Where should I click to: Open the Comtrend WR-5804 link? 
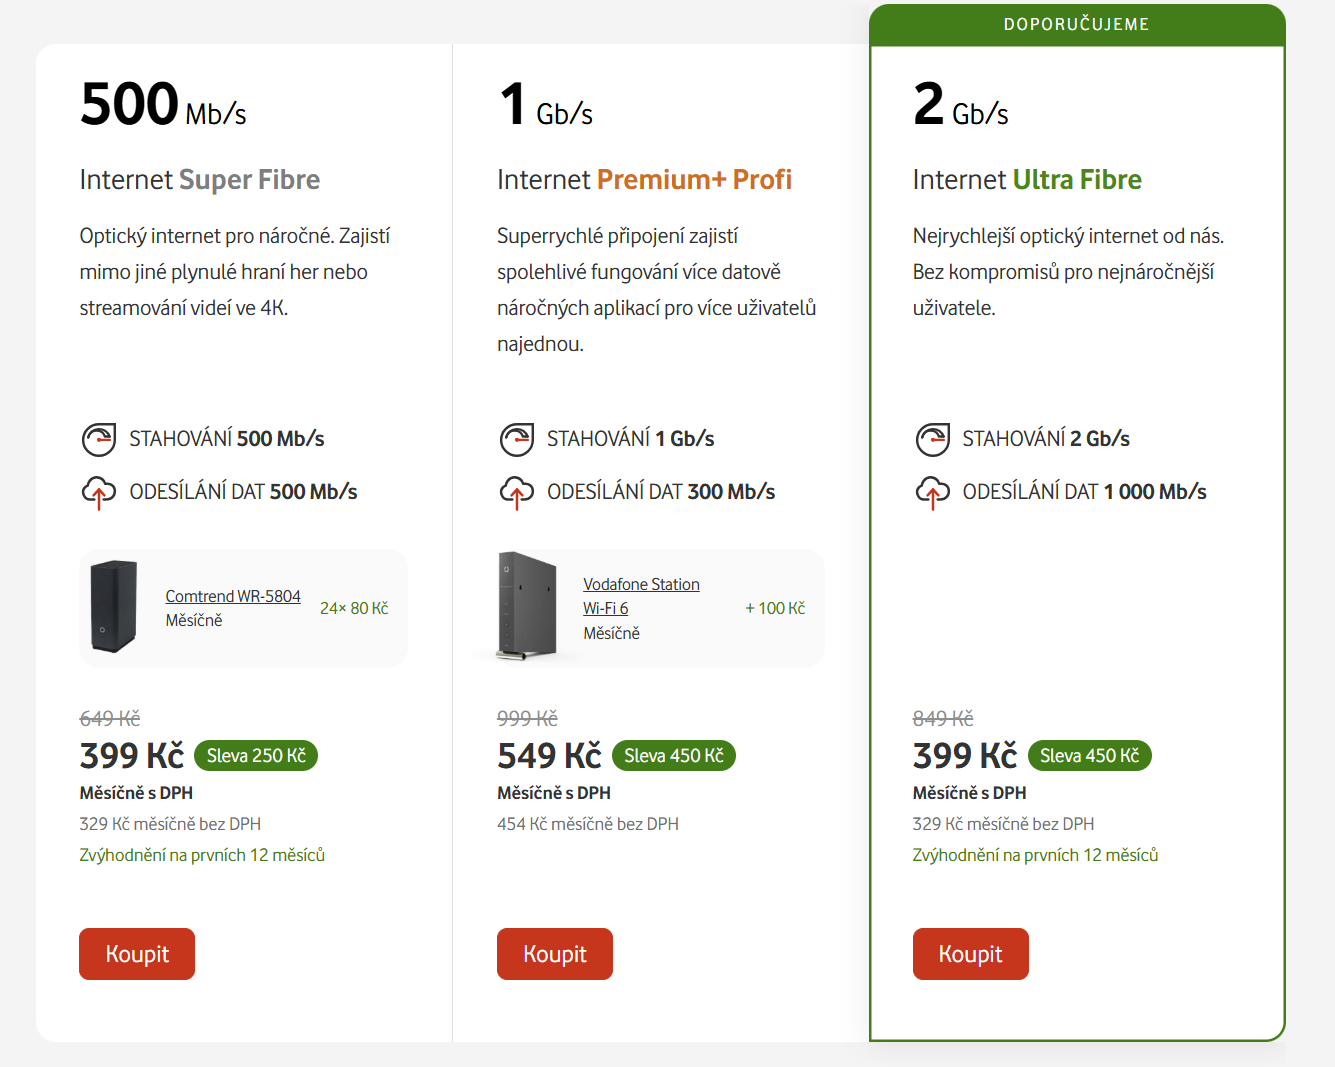coord(233,596)
